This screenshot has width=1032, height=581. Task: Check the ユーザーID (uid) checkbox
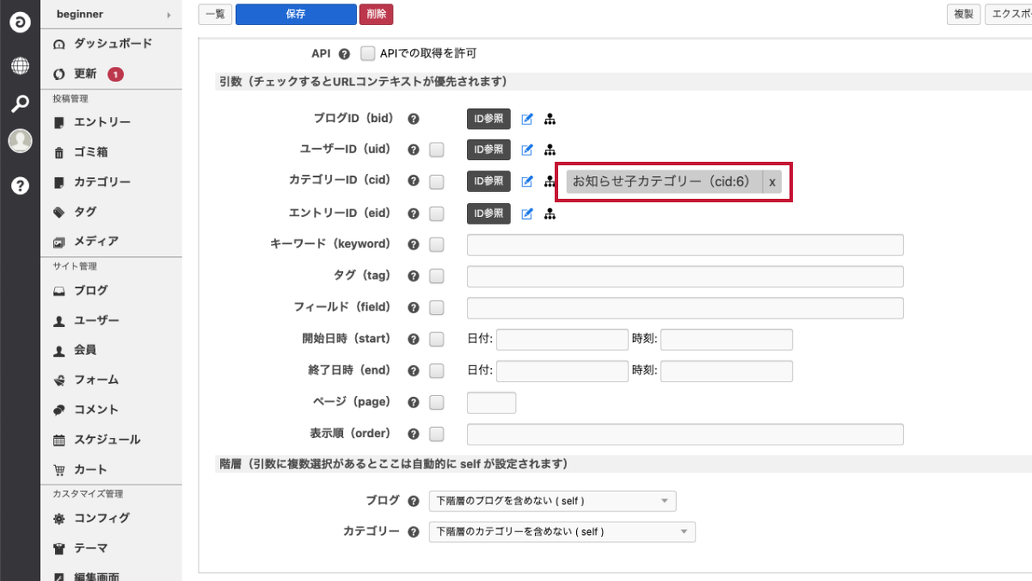(436, 150)
